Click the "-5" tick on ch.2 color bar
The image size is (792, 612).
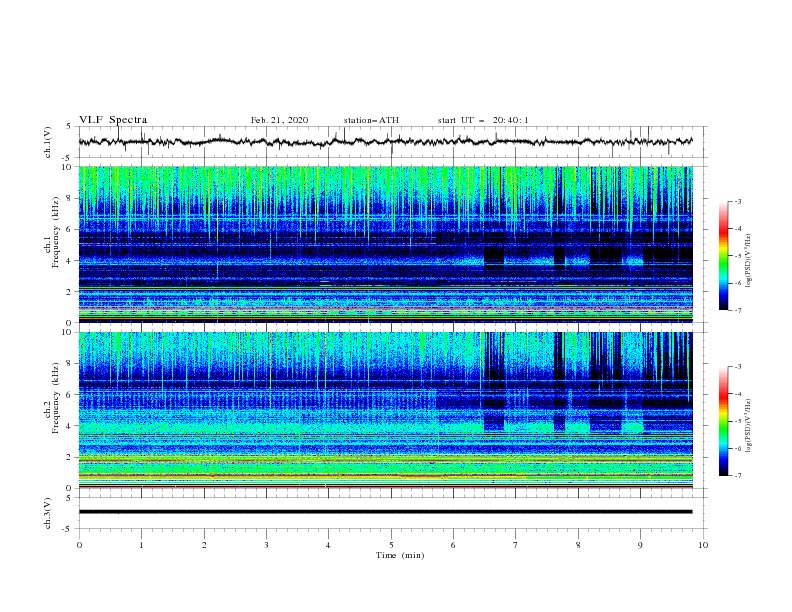(x=737, y=421)
